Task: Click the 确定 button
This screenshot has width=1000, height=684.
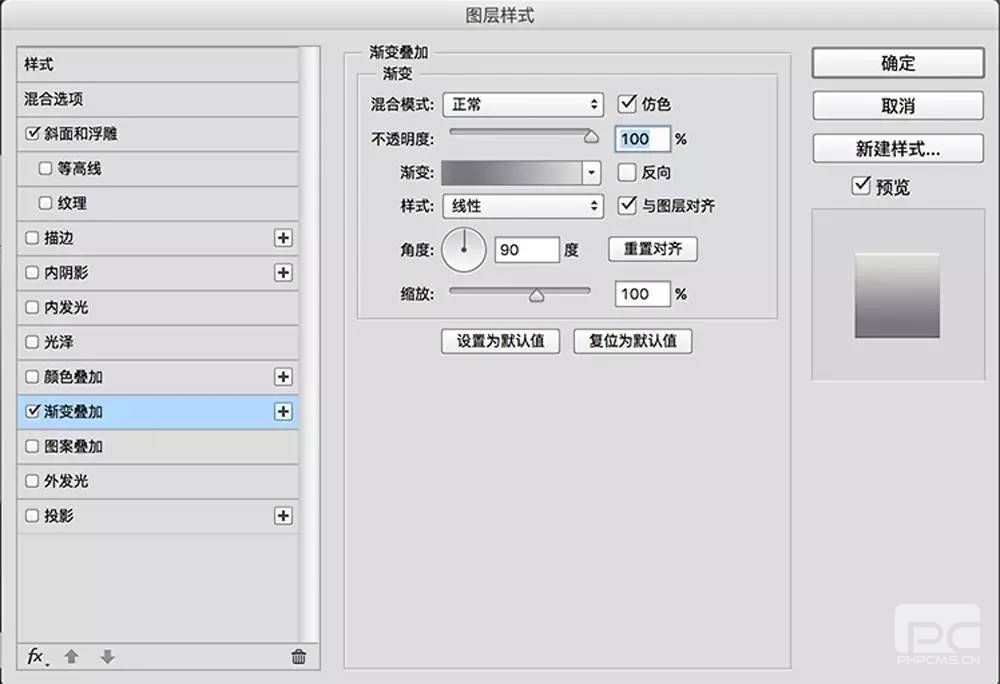Action: coord(898,63)
